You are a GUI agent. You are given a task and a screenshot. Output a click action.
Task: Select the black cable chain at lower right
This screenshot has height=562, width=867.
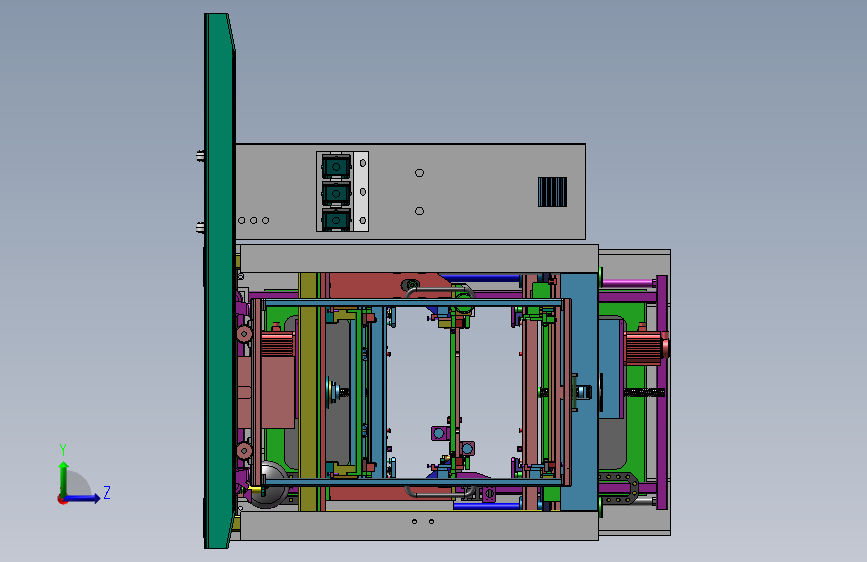point(619,487)
